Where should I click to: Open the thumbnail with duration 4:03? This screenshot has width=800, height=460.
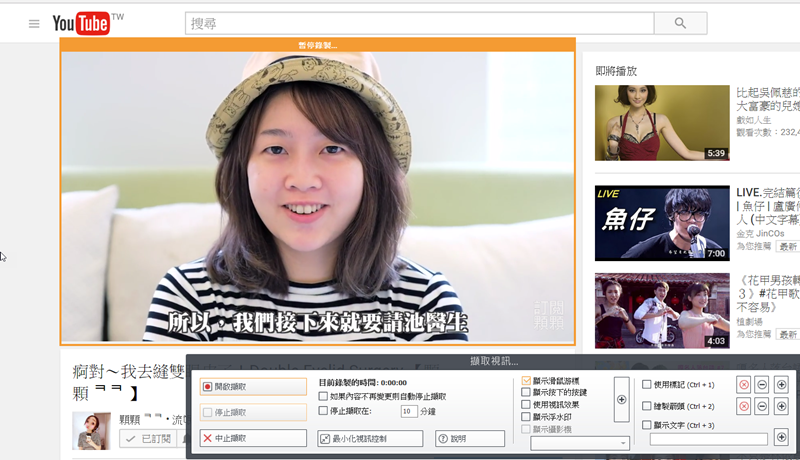[x=662, y=311]
